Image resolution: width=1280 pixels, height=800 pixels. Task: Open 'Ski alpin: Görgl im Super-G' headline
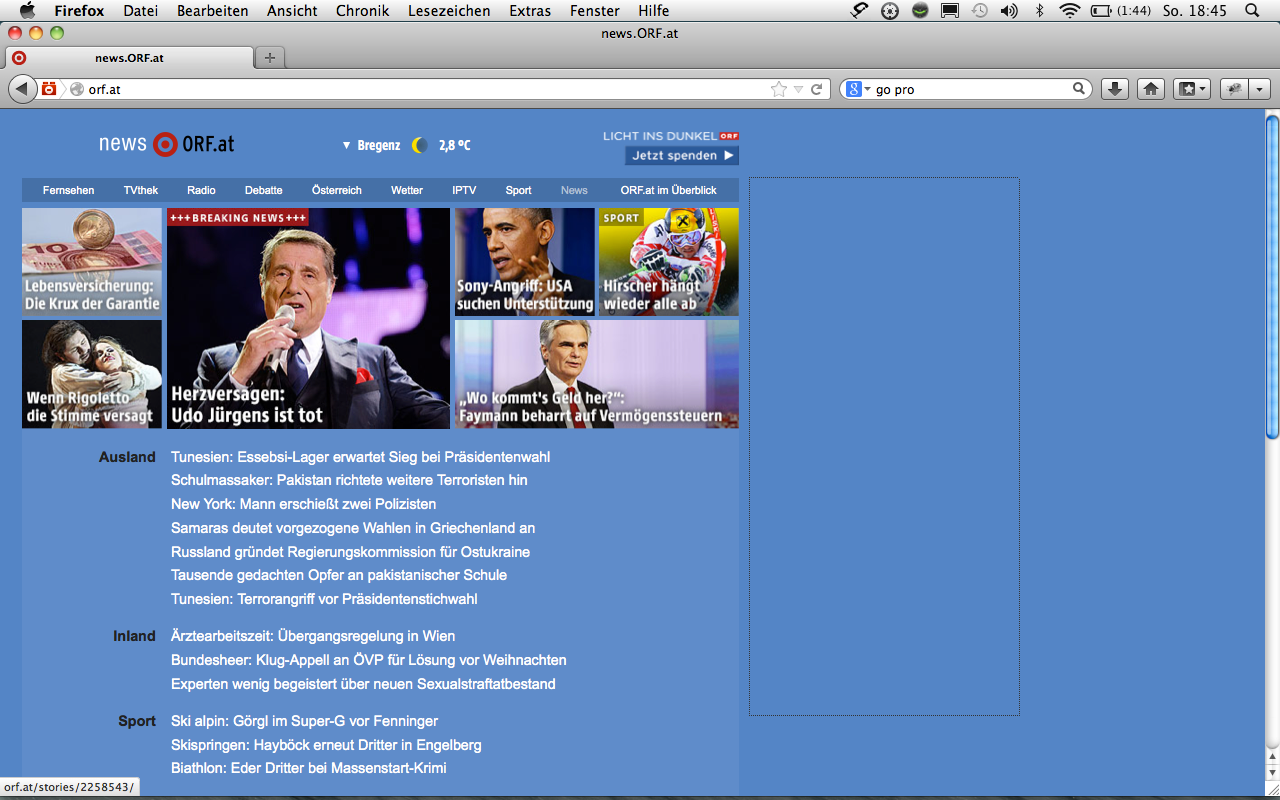[305, 721]
